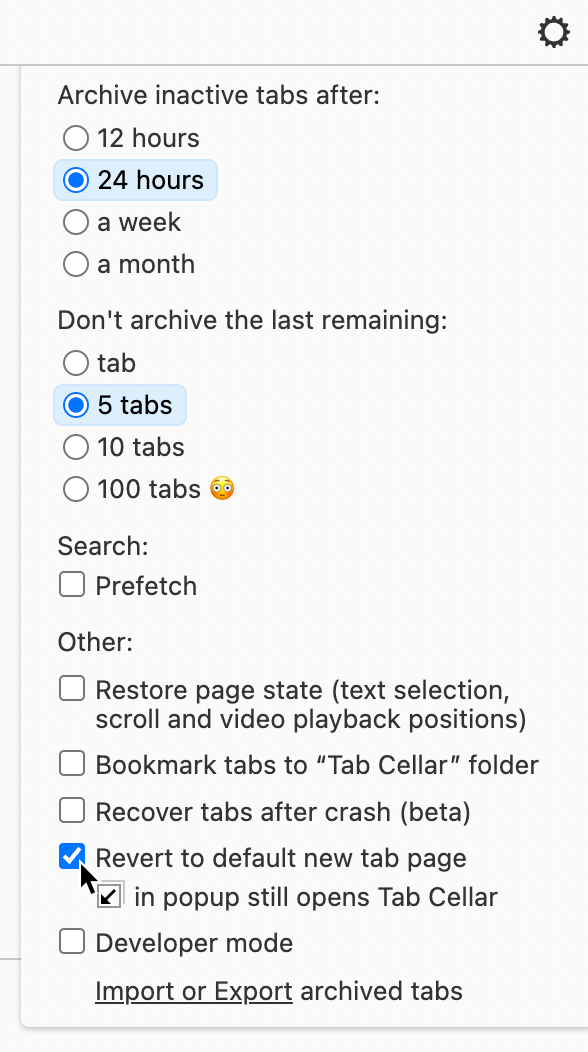Image resolution: width=588 pixels, height=1052 pixels.
Task: Tick Bookmark tabs to Tab Cellar folder
Action: [72, 764]
